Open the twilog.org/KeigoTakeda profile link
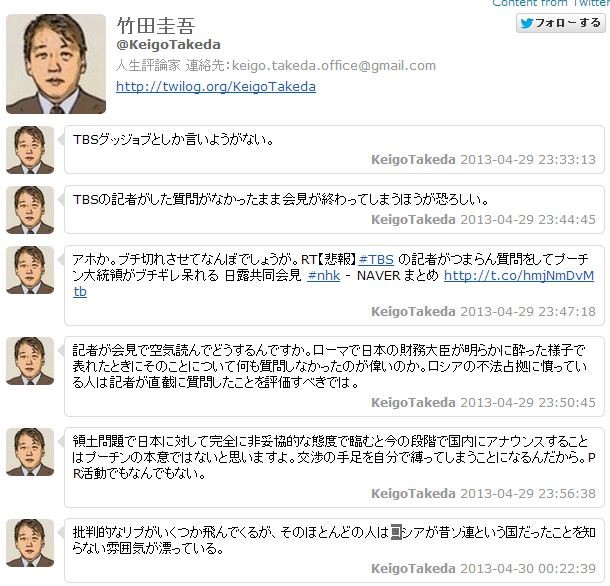The height and width of the screenshot is (586, 610). click(216, 86)
